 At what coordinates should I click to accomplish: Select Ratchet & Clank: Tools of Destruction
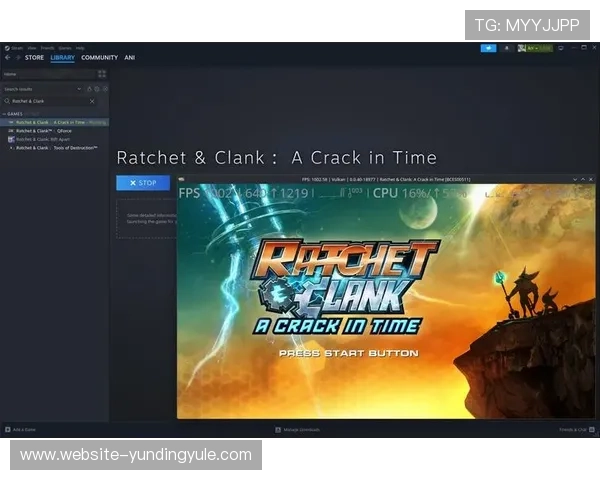coord(56,148)
